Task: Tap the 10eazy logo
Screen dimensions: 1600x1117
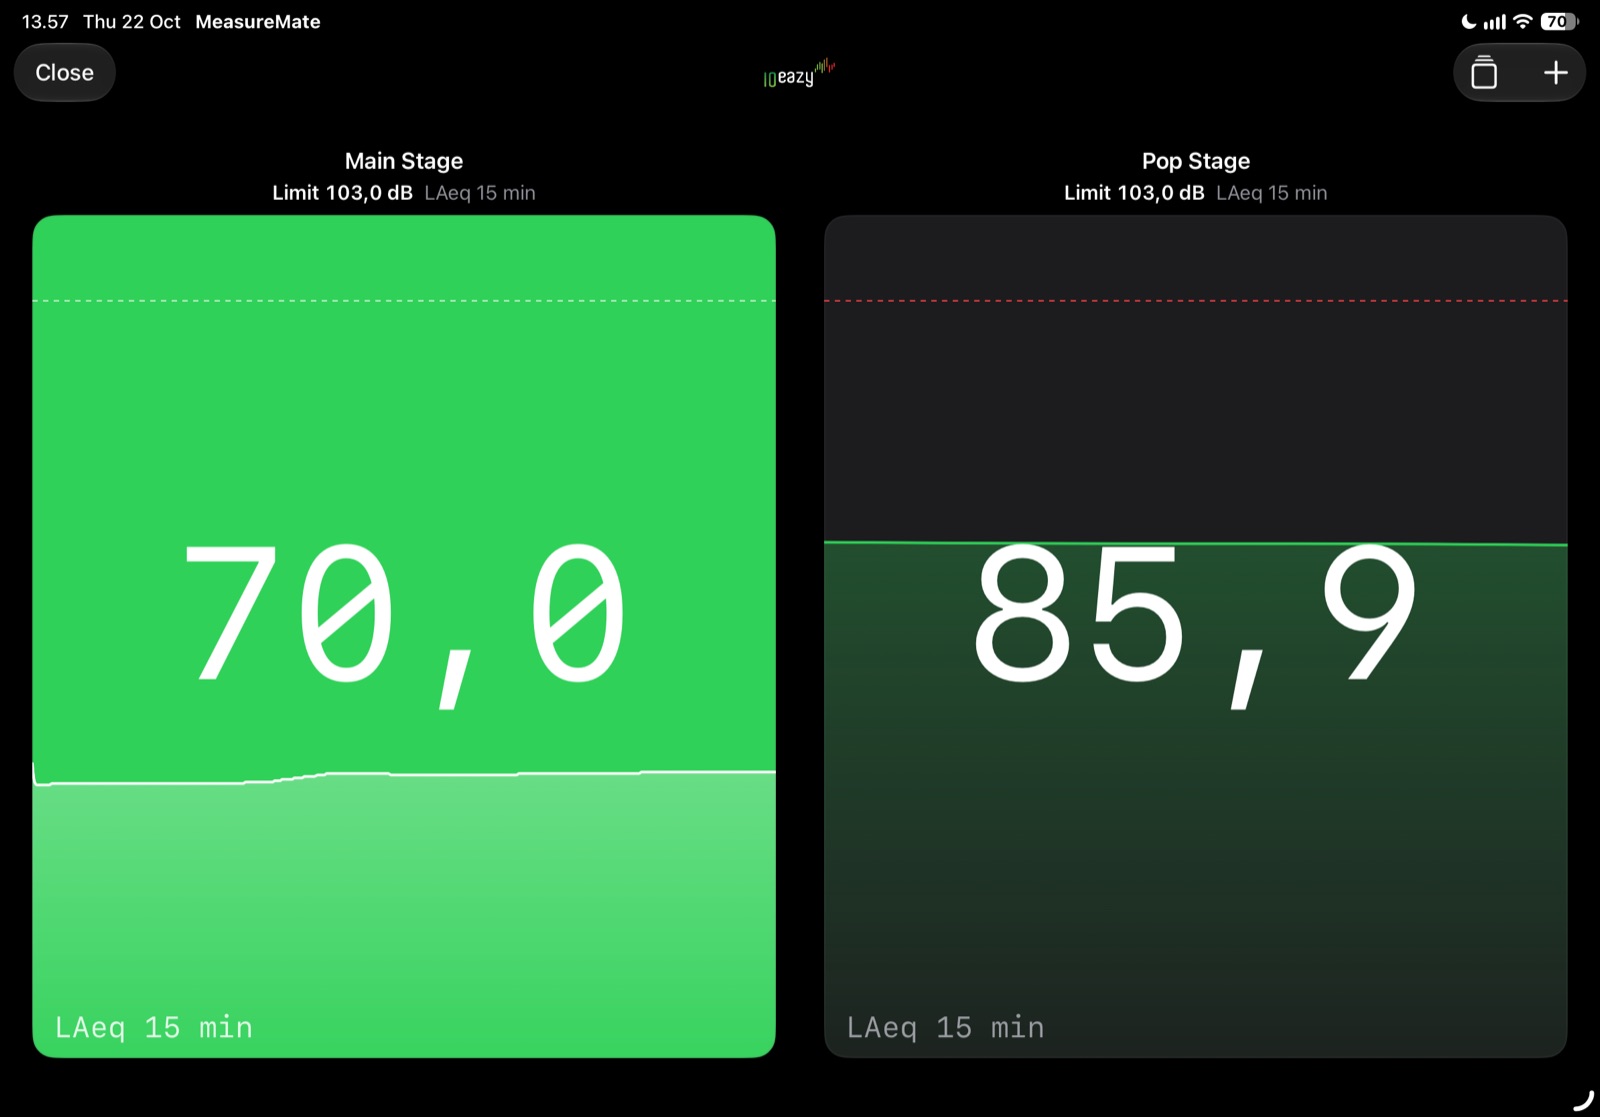Action: 799,73
